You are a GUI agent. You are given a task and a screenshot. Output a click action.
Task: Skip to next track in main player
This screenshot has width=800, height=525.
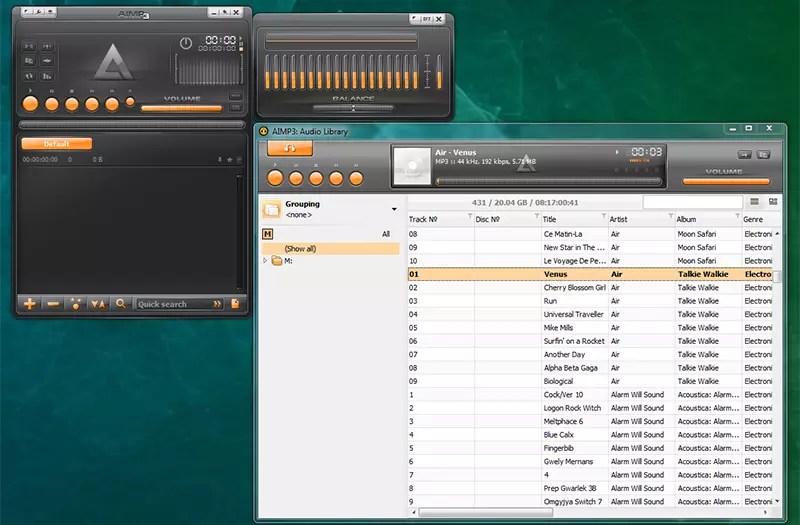coord(112,104)
